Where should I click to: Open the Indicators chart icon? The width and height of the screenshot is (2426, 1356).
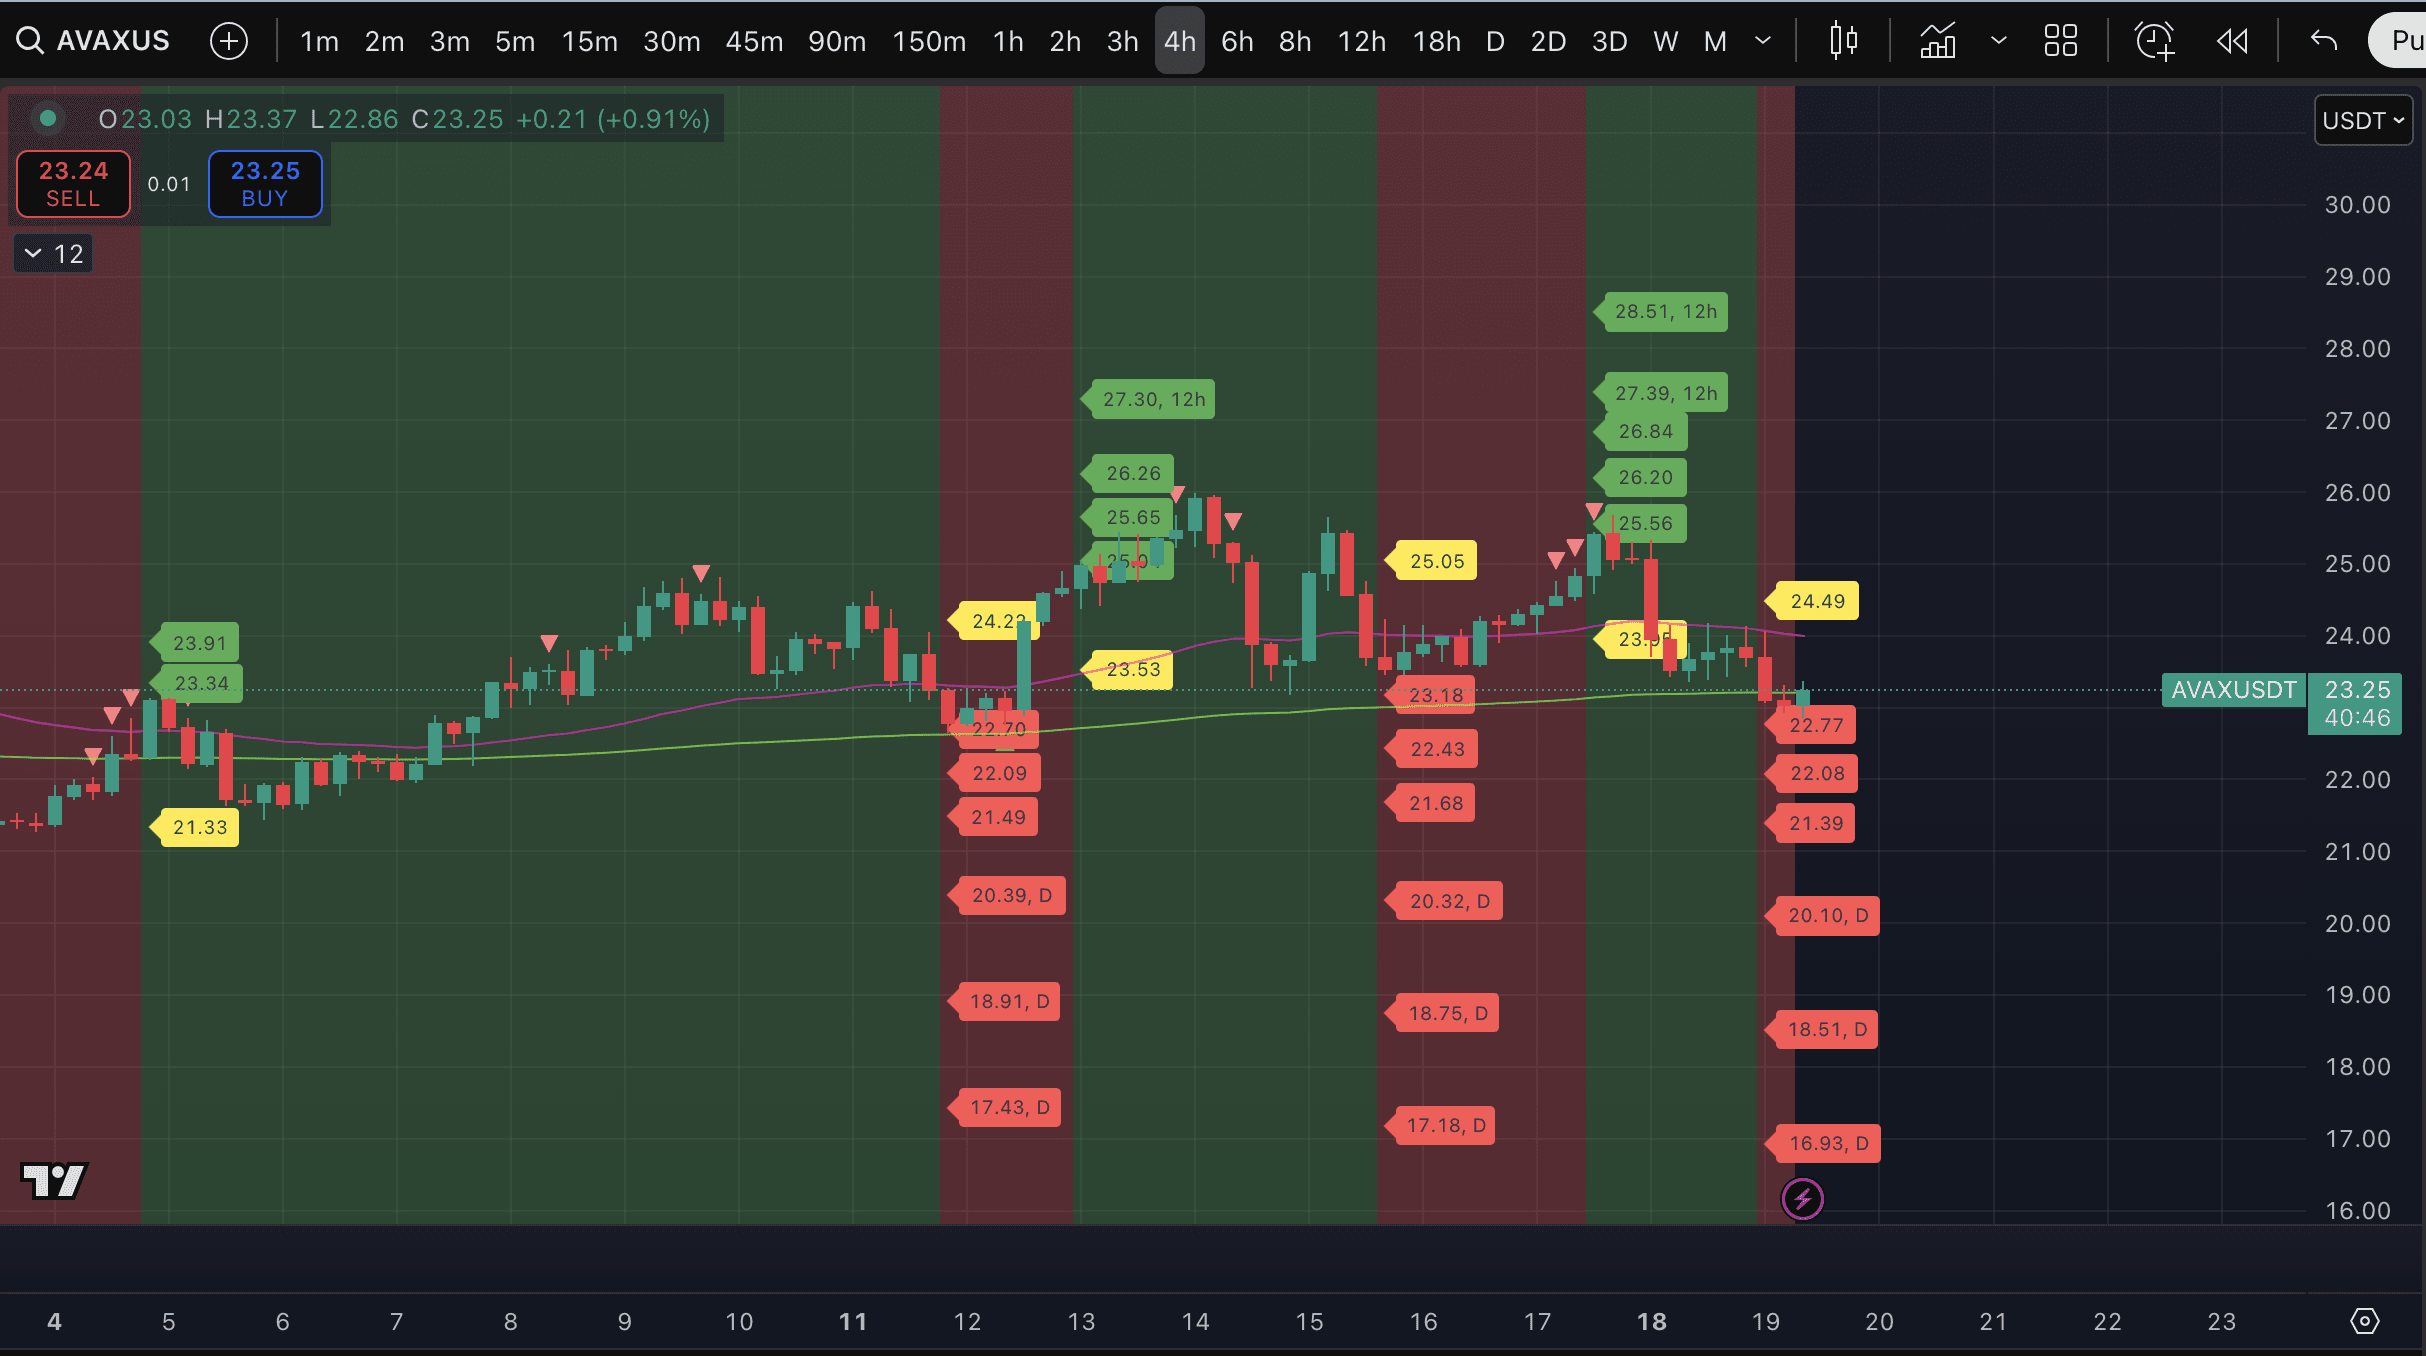tap(1937, 41)
